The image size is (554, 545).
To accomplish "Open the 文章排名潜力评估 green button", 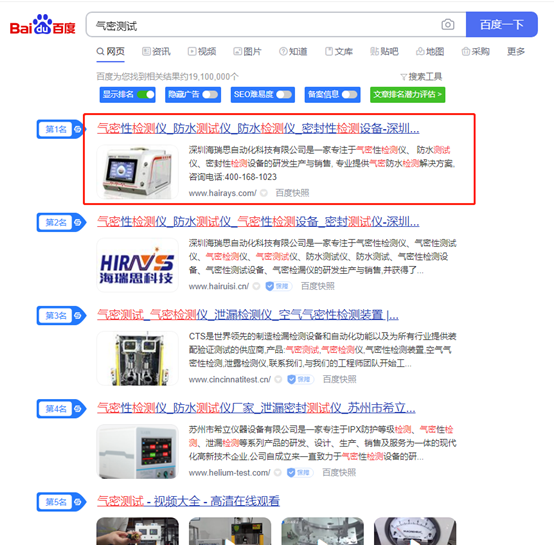I will click(x=407, y=95).
